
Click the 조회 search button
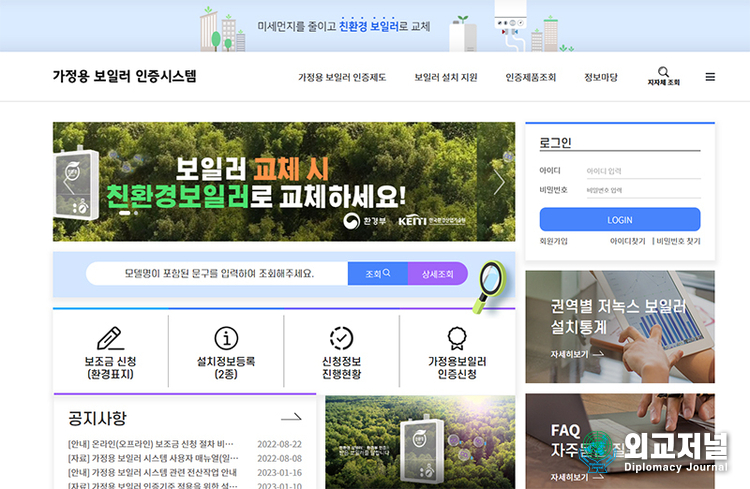pyautogui.click(x=378, y=273)
